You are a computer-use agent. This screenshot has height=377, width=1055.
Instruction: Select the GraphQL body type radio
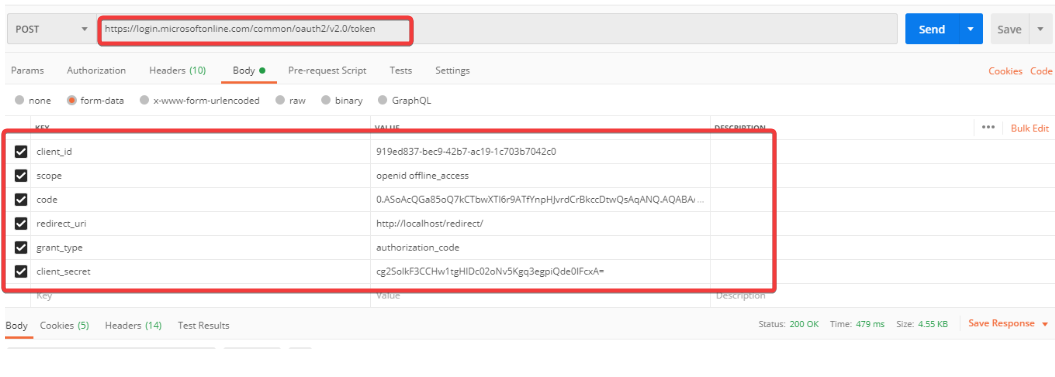[383, 100]
